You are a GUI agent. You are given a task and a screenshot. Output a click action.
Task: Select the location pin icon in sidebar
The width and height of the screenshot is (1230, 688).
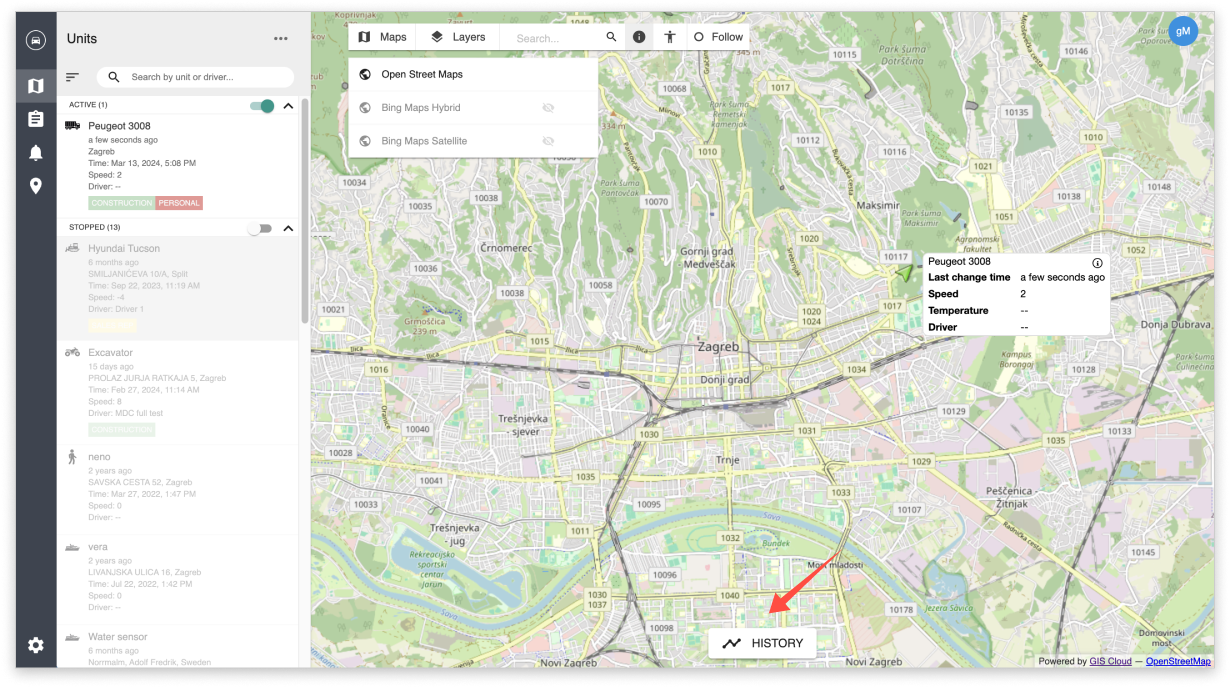click(x=36, y=185)
